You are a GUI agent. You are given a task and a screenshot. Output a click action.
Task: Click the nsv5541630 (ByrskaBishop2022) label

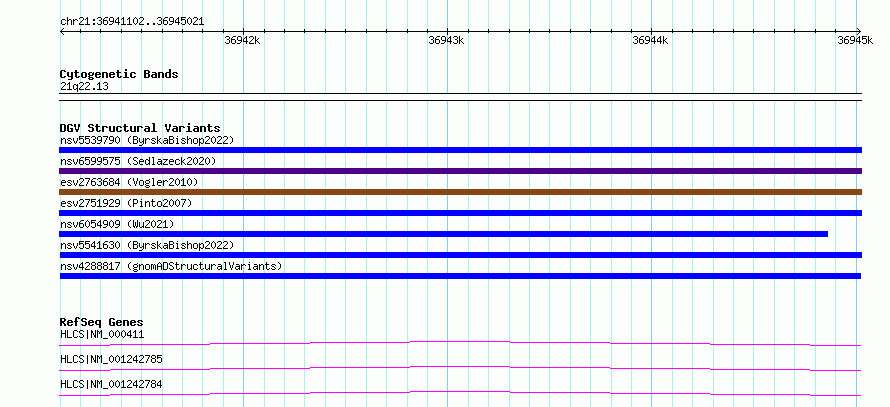point(146,245)
